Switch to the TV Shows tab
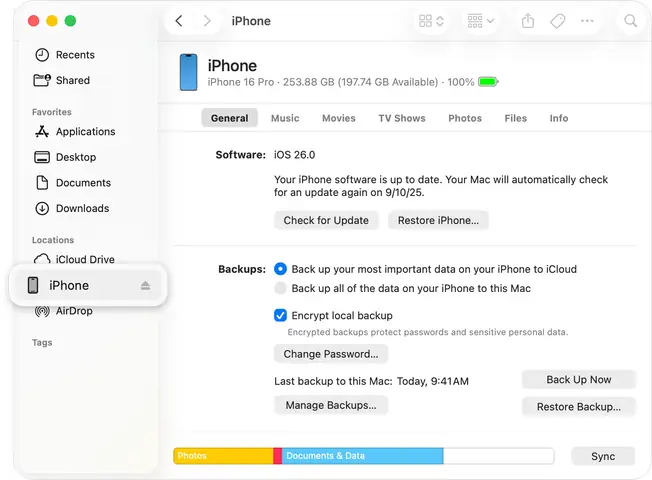The width and height of the screenshot is (652, 480). click(402, 118)
